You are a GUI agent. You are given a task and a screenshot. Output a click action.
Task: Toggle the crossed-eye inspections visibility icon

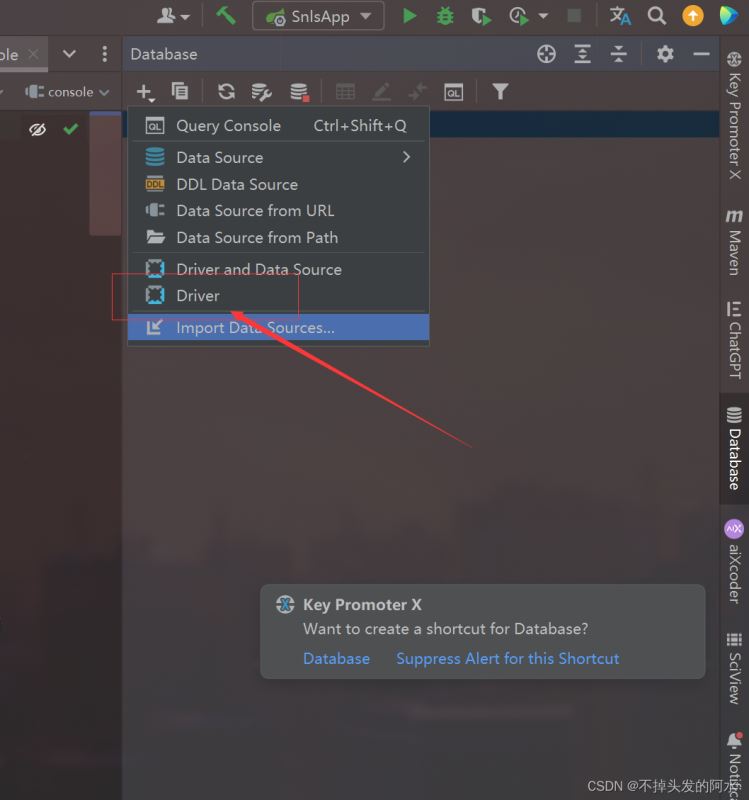click(37, 130)
